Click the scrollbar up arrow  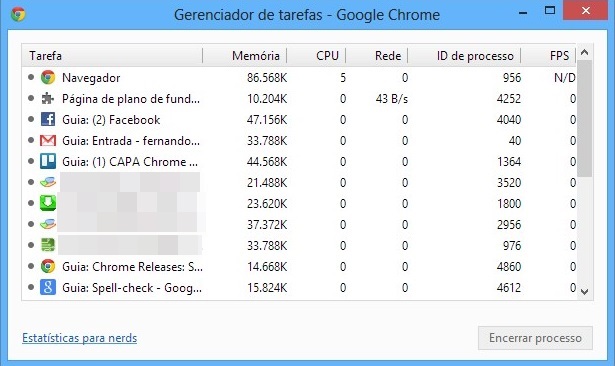pyautogui.click(x=584, y=52)
